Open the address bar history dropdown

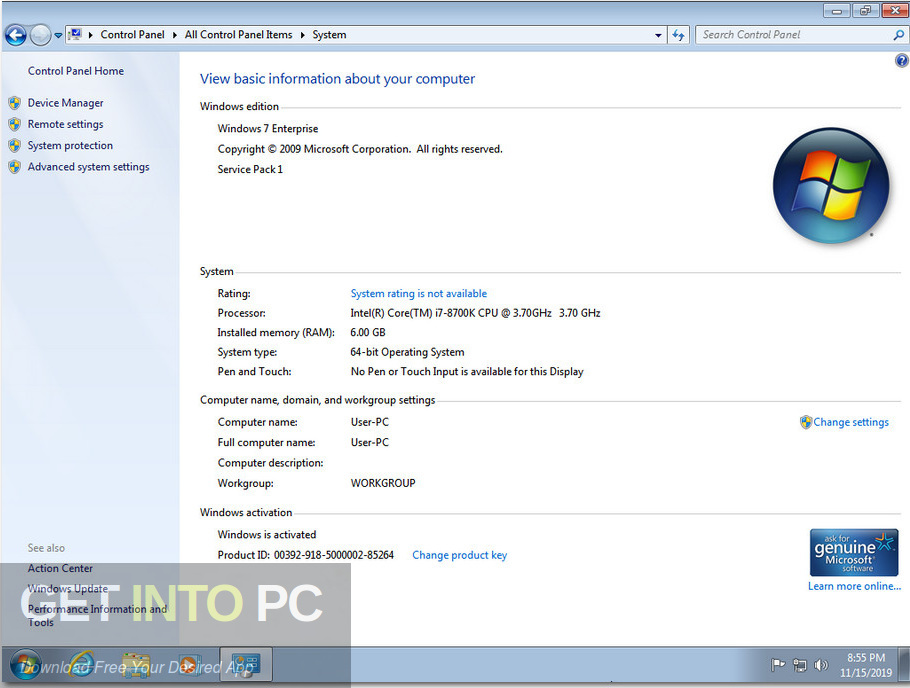point(658,35)
